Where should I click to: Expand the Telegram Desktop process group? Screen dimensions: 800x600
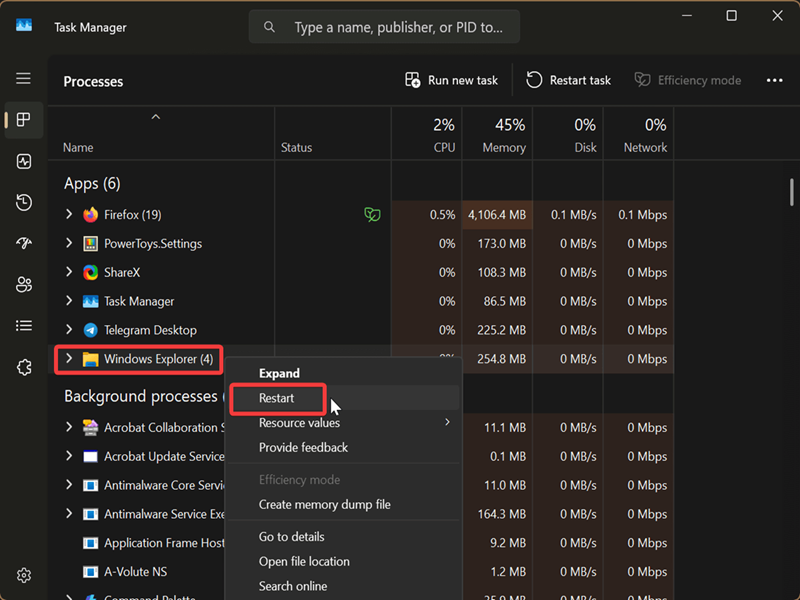click(x=69, y=330)
